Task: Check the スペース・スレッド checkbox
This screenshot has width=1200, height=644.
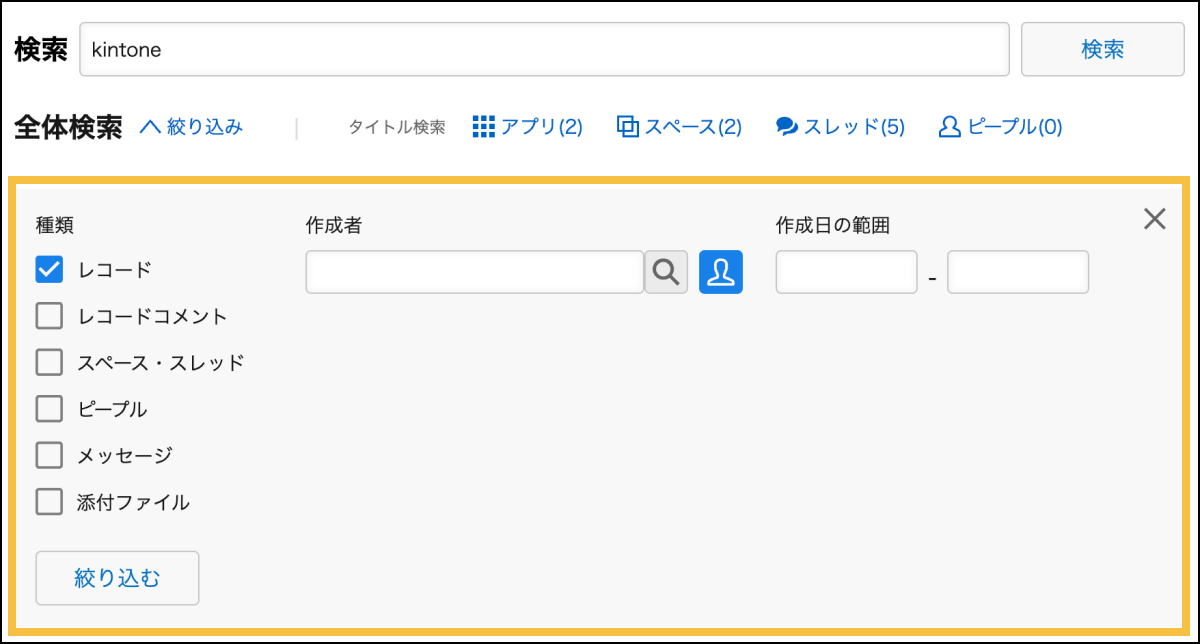Action: click(x=50, y=362)
